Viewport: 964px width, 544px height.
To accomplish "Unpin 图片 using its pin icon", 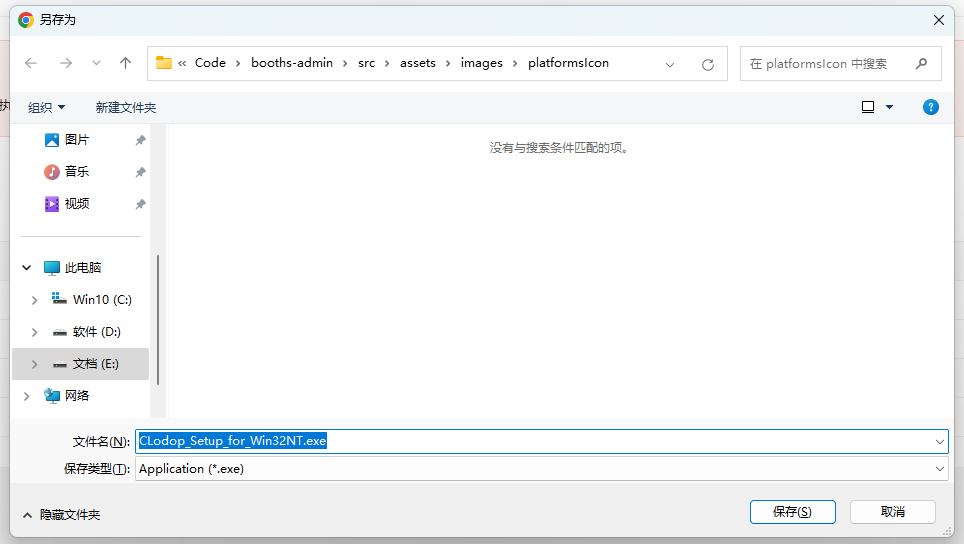I will click(141, 140).
